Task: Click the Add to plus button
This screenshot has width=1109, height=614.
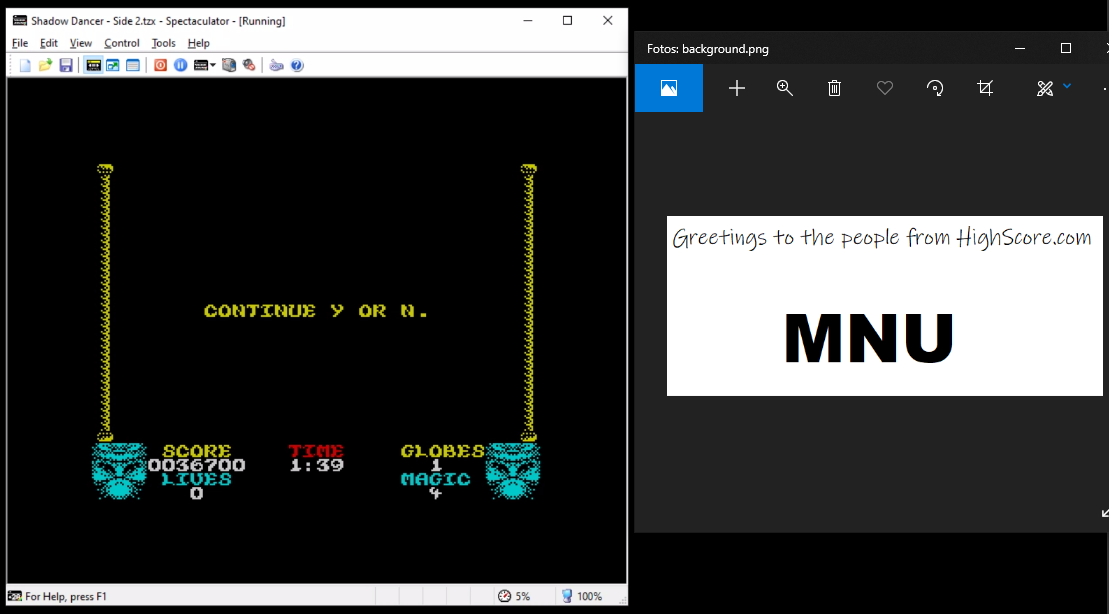Action: [x=737, y=88]
